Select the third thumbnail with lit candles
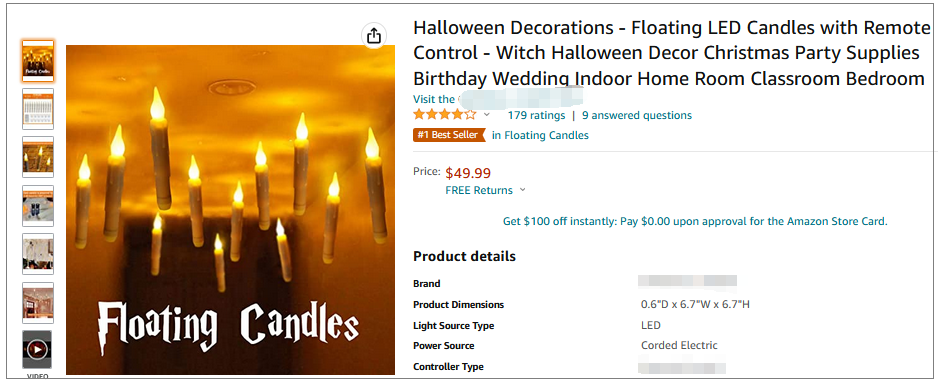This screenshot has height=383, width=938. 38,157
